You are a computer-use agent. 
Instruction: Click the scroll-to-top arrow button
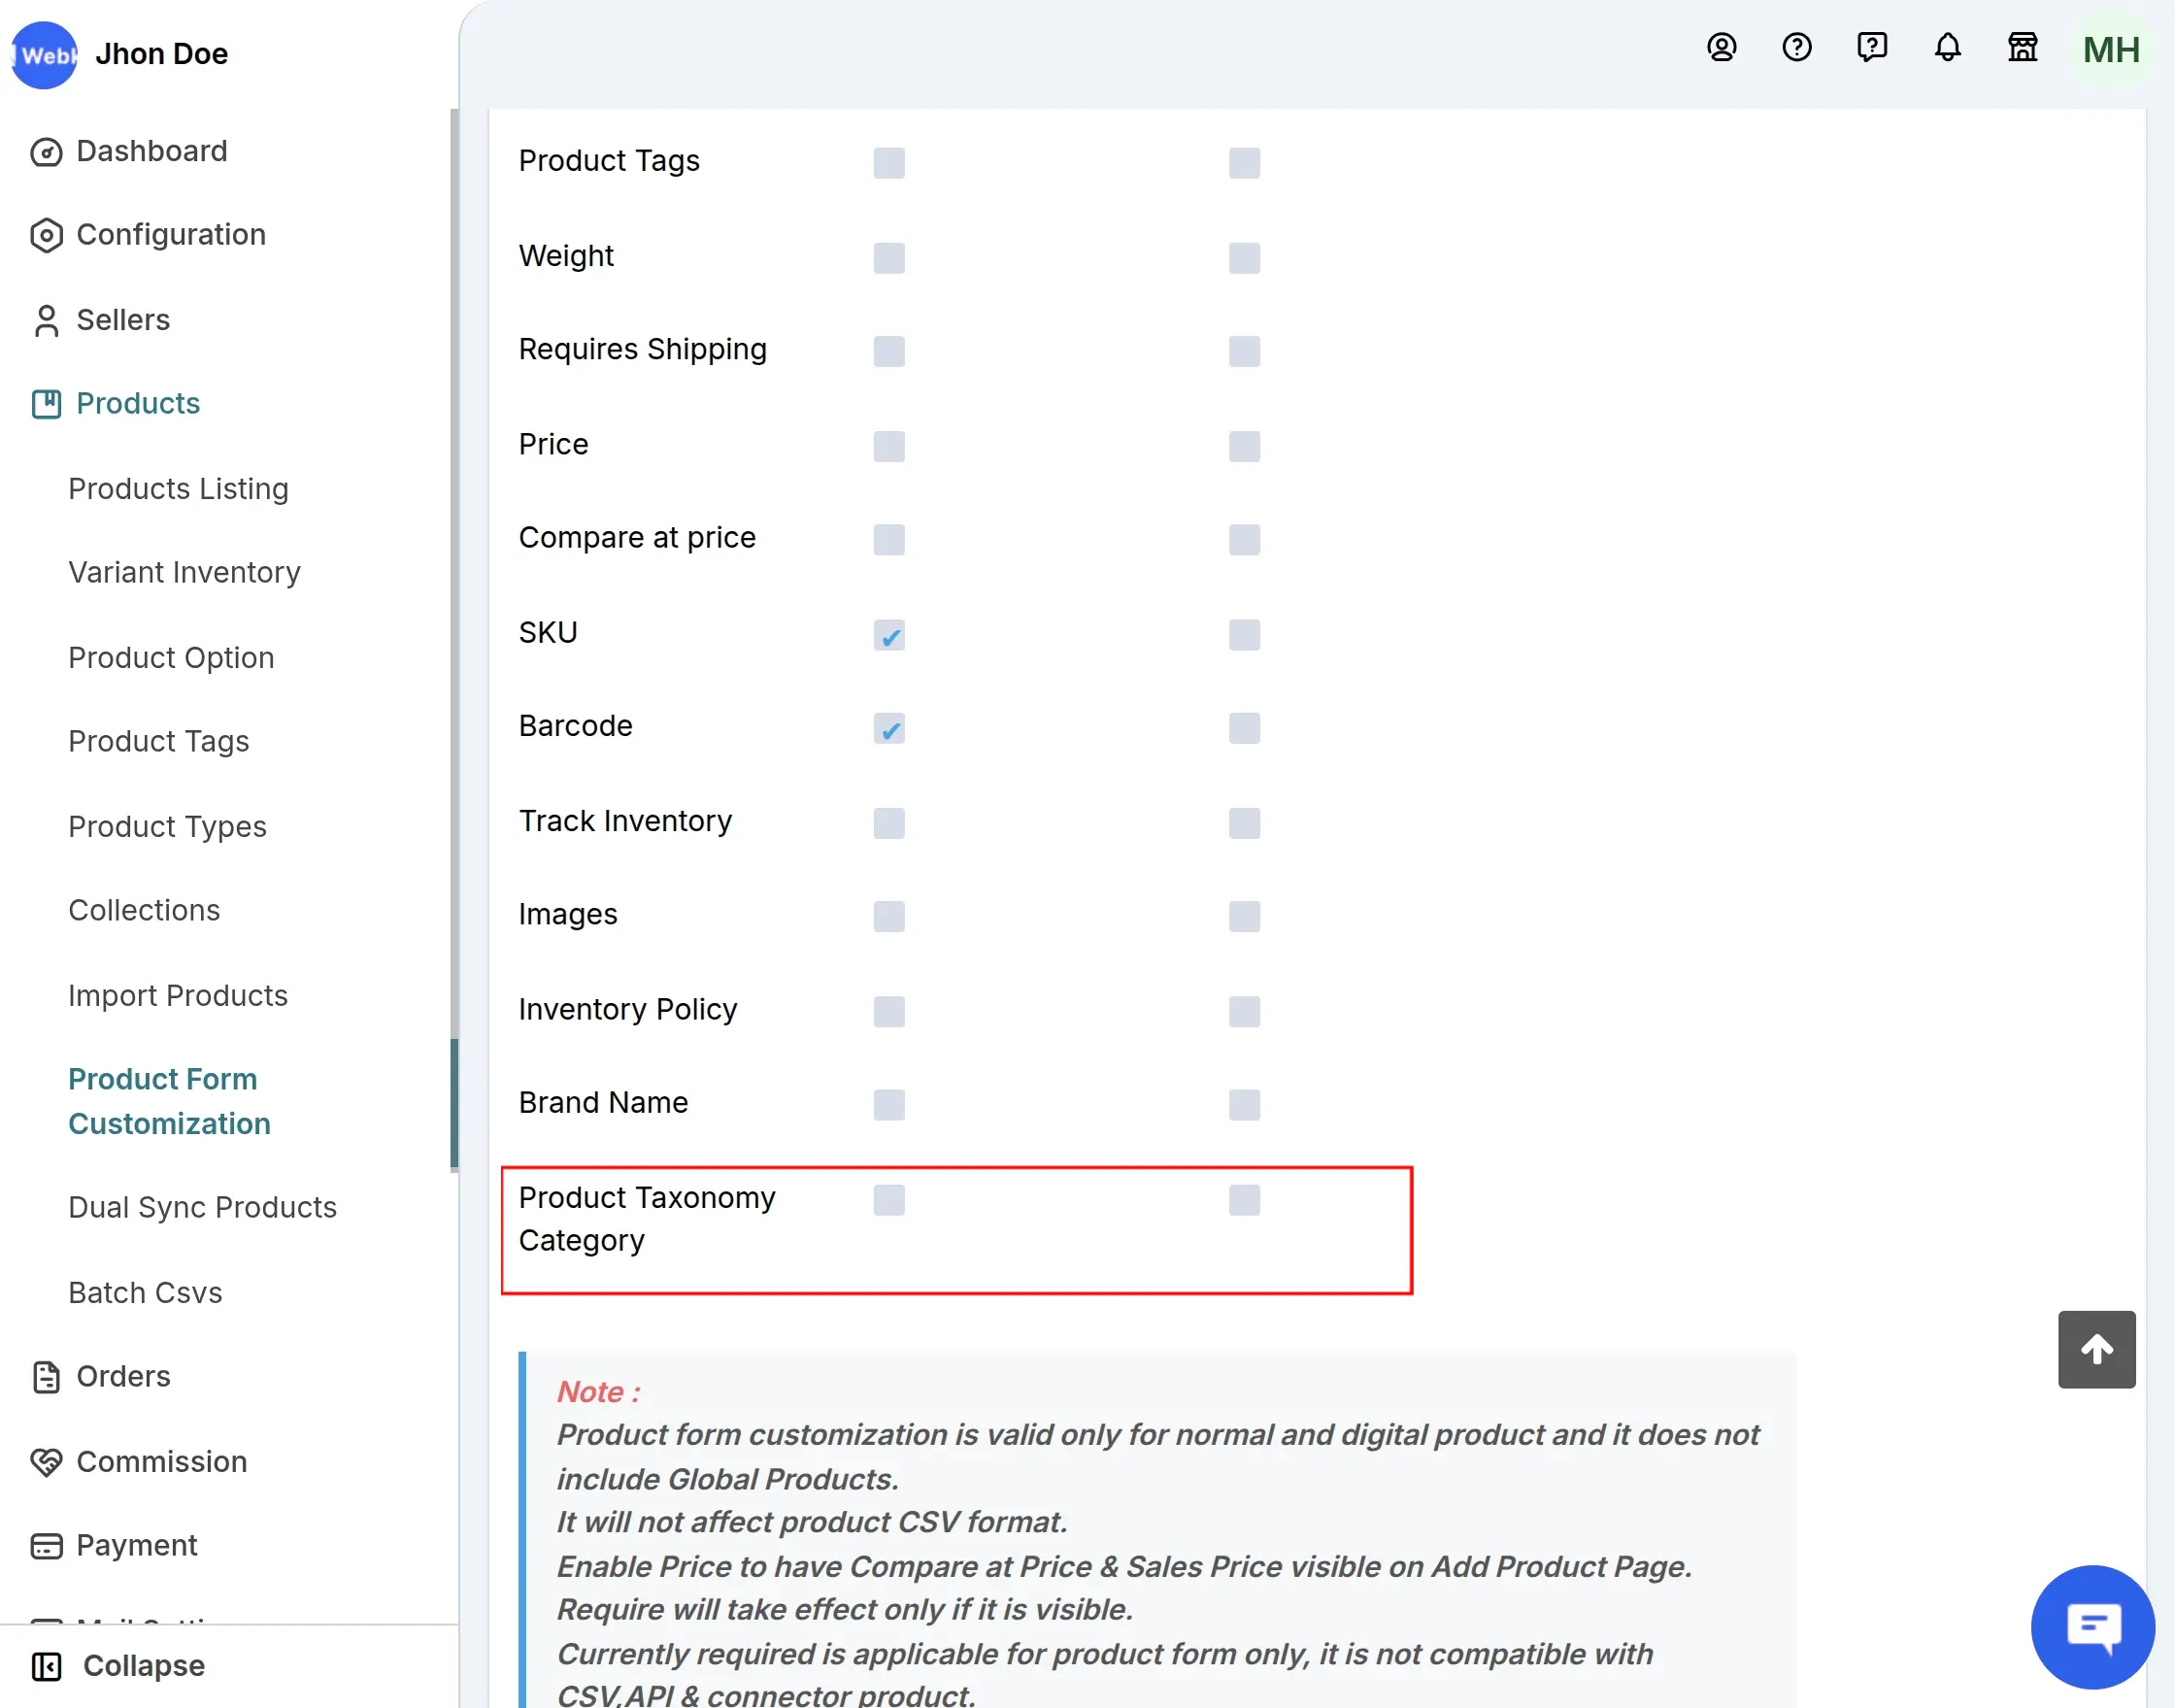(2096, 1350)
